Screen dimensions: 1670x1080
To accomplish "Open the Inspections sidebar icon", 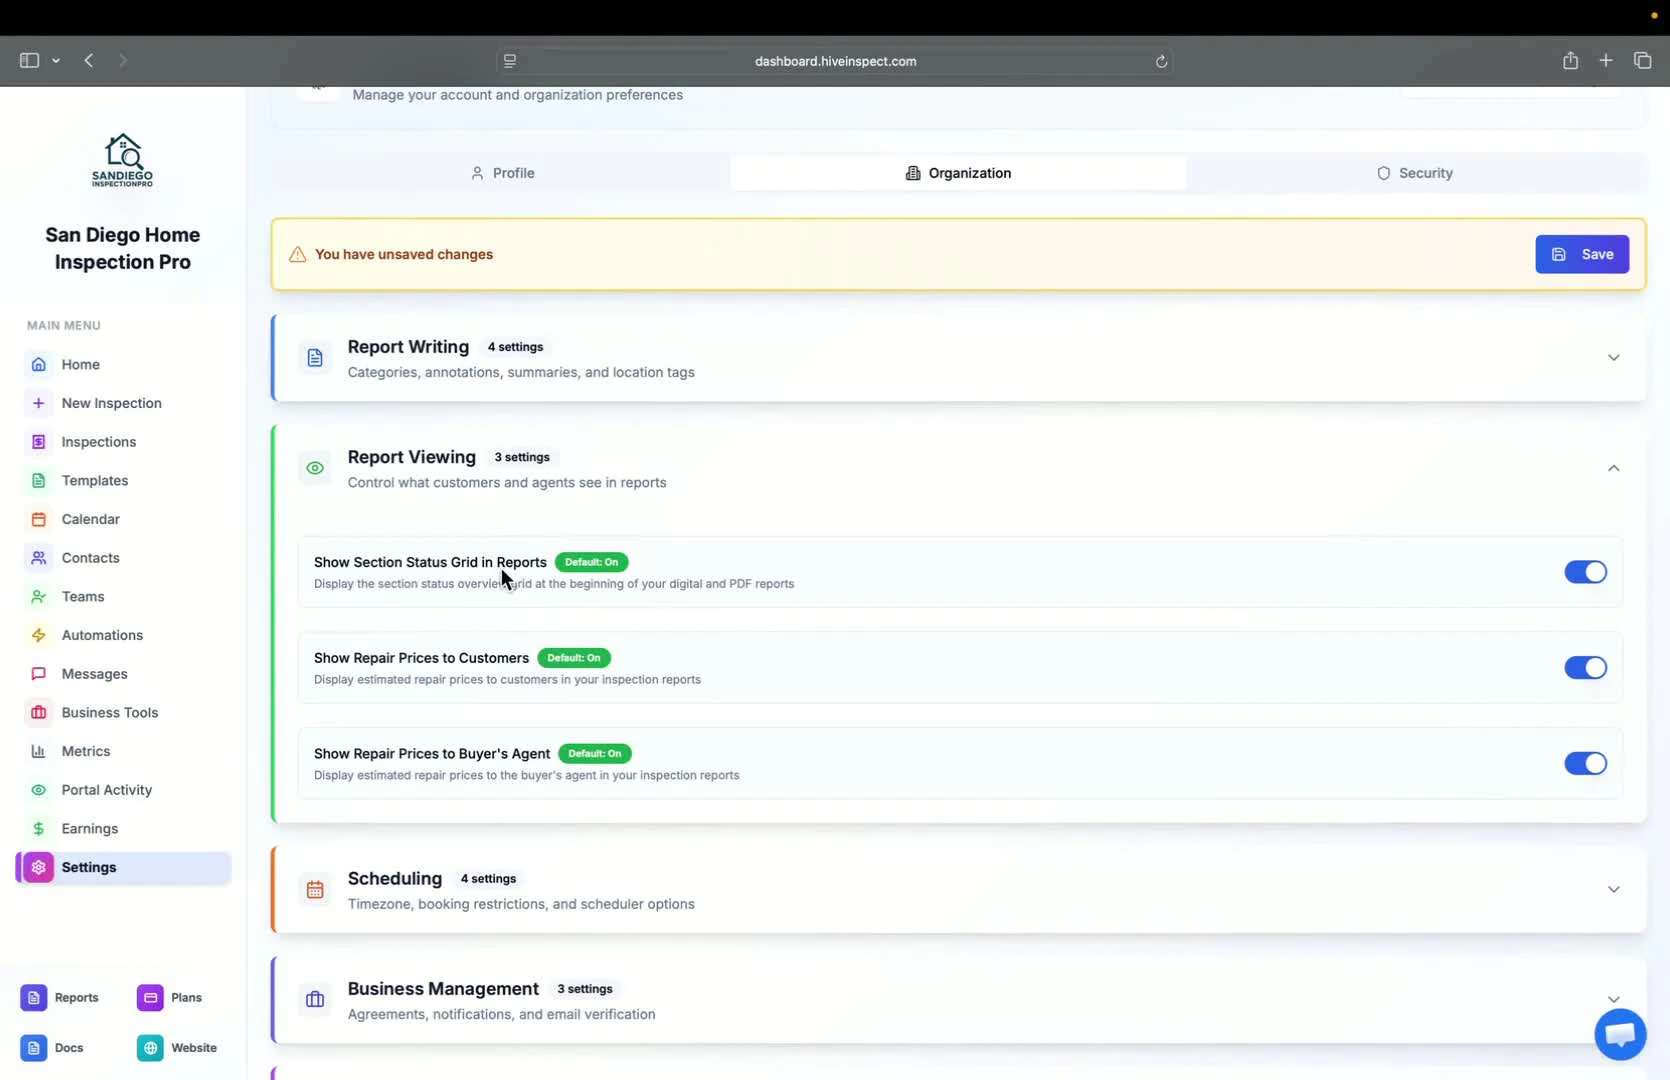I will tap(38, 441).
